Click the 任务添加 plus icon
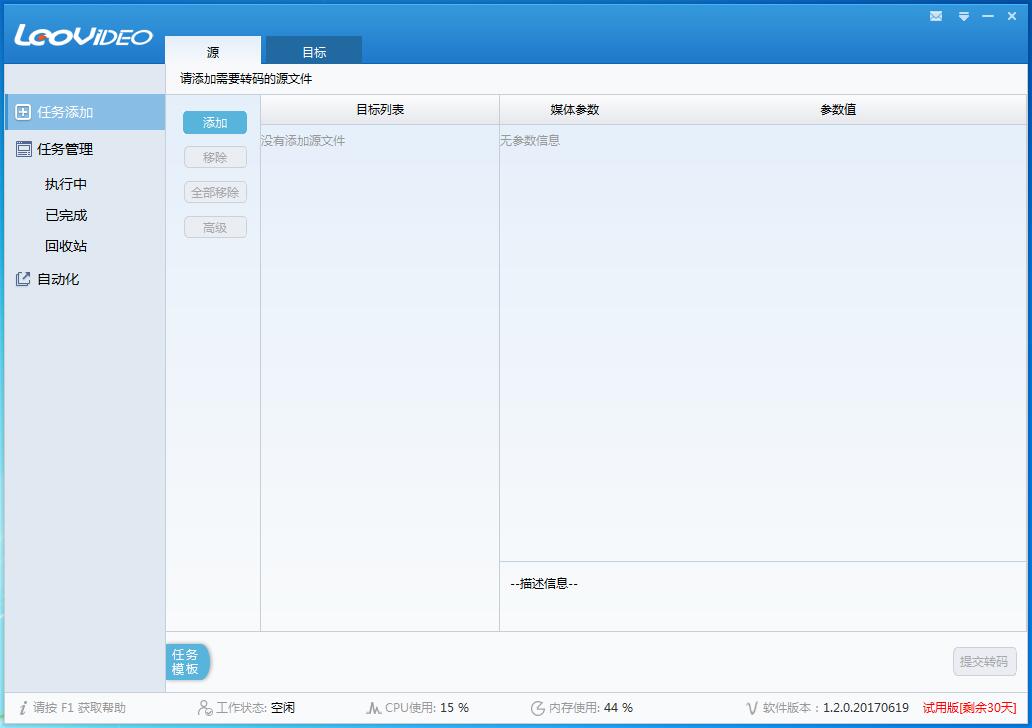The height and width of the screenshot is (728, 1032). coord(23,112)
